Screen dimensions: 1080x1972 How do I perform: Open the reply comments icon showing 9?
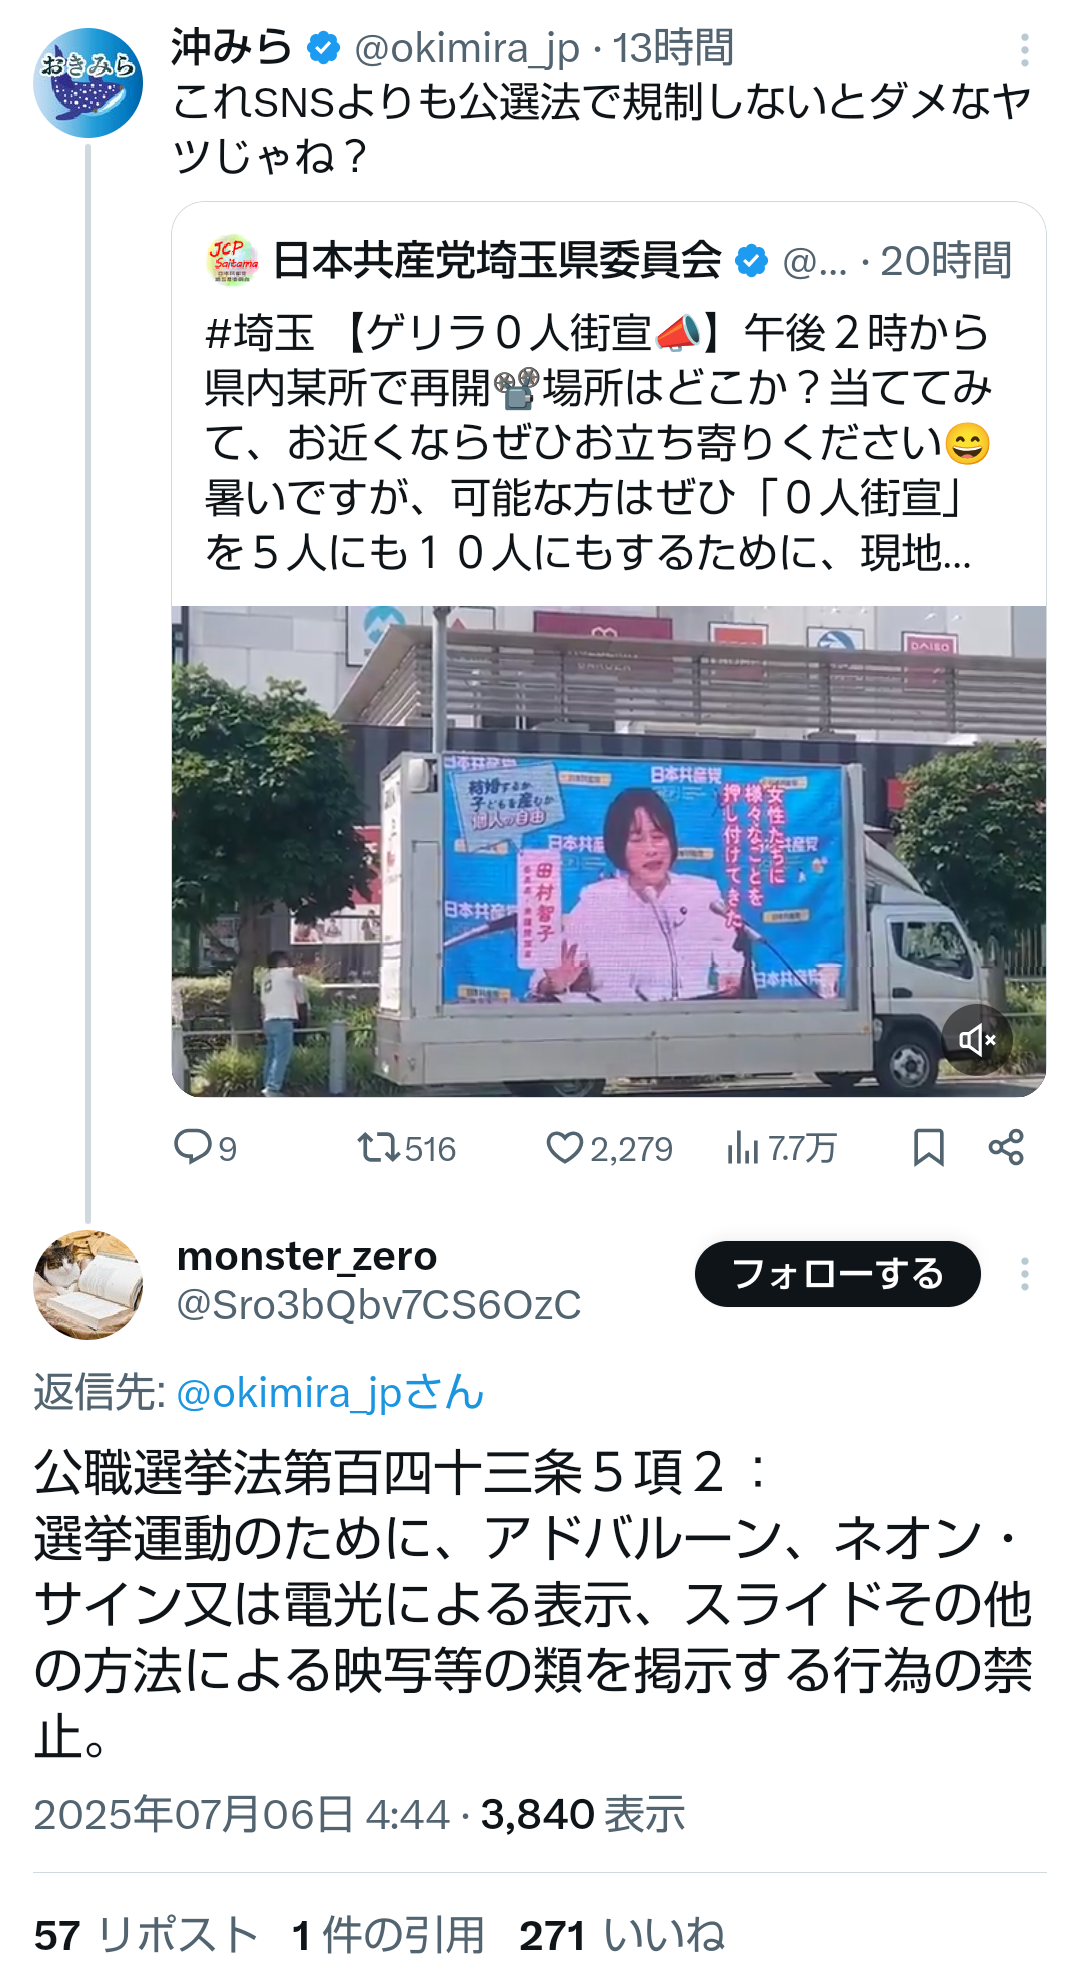pos(205,1148)
